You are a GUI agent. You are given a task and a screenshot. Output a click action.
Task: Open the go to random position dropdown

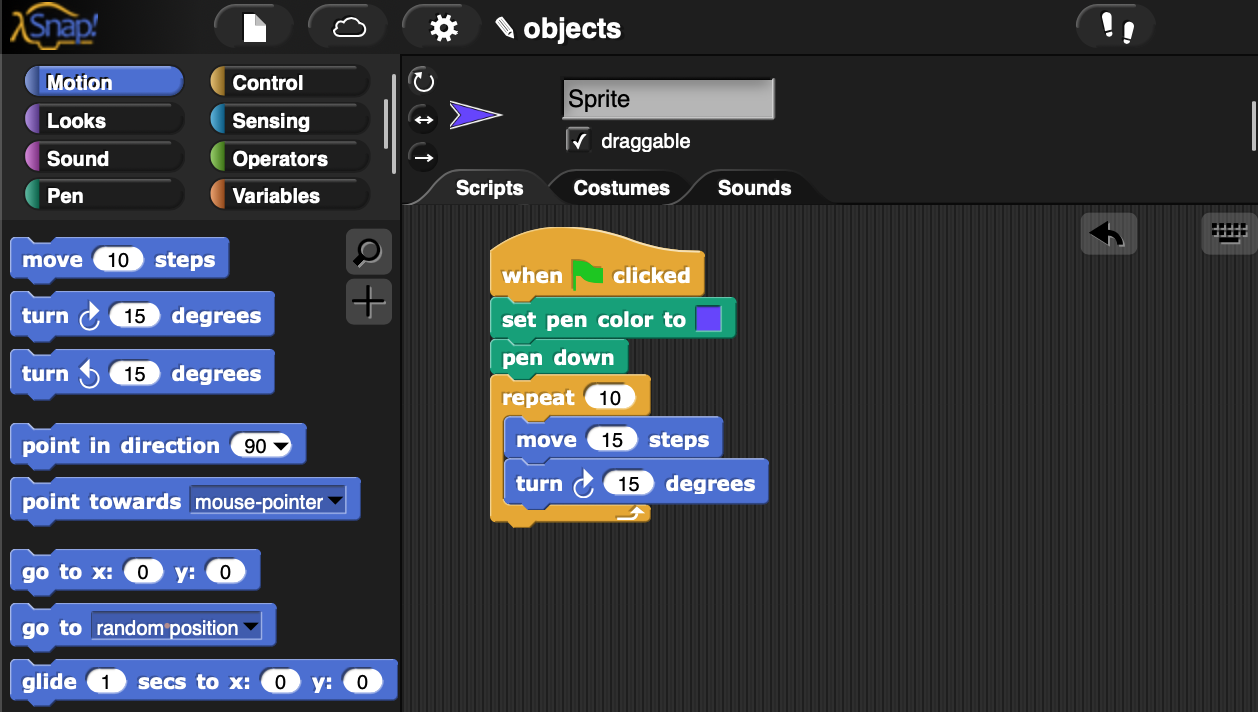pyautogui.click(x=251, y=628)
